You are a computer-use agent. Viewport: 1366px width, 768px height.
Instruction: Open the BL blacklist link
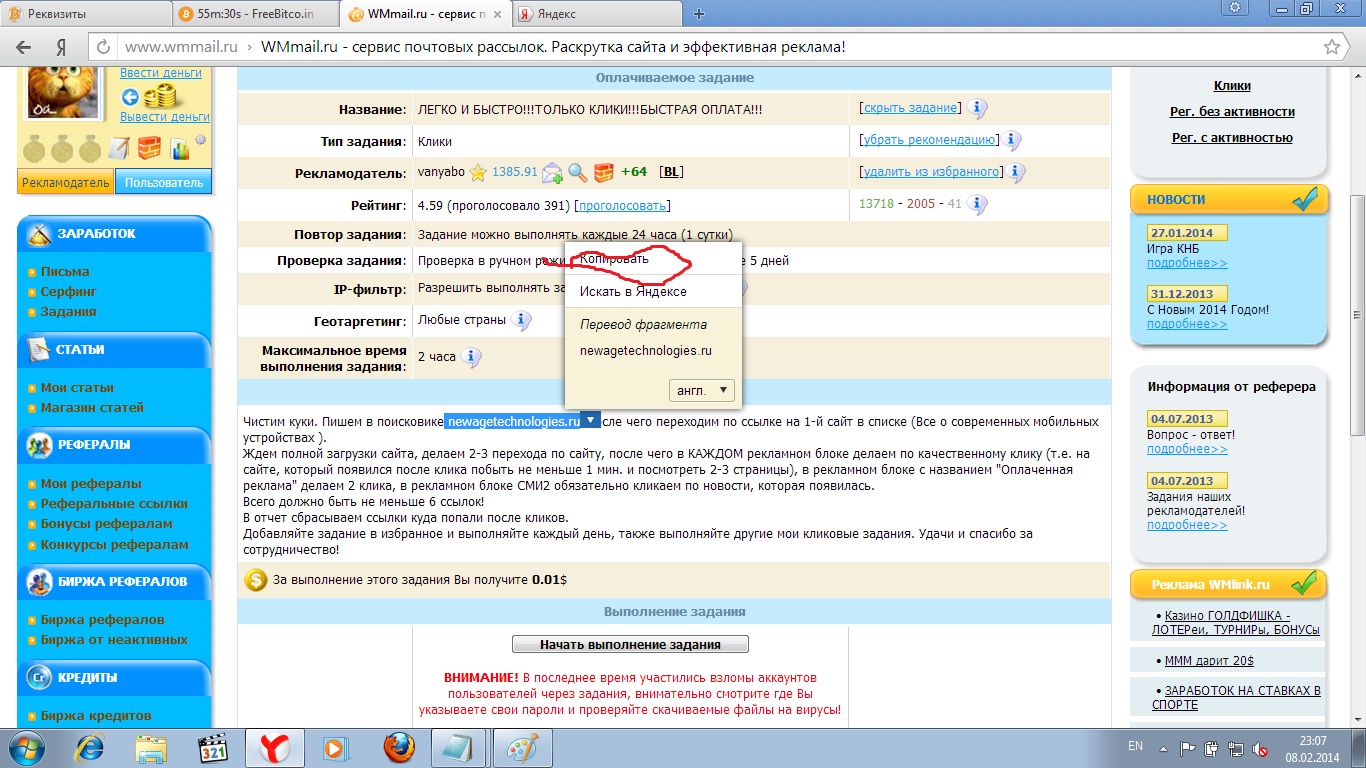[672, 172]
